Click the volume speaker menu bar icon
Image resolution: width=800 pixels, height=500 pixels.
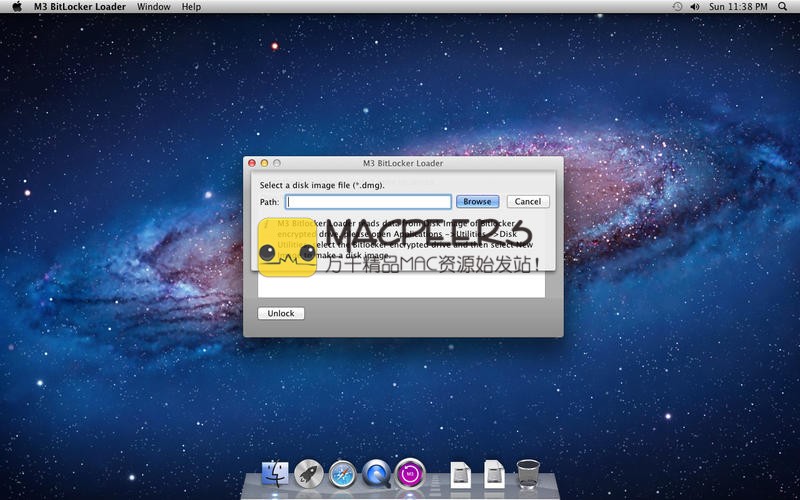695,6
